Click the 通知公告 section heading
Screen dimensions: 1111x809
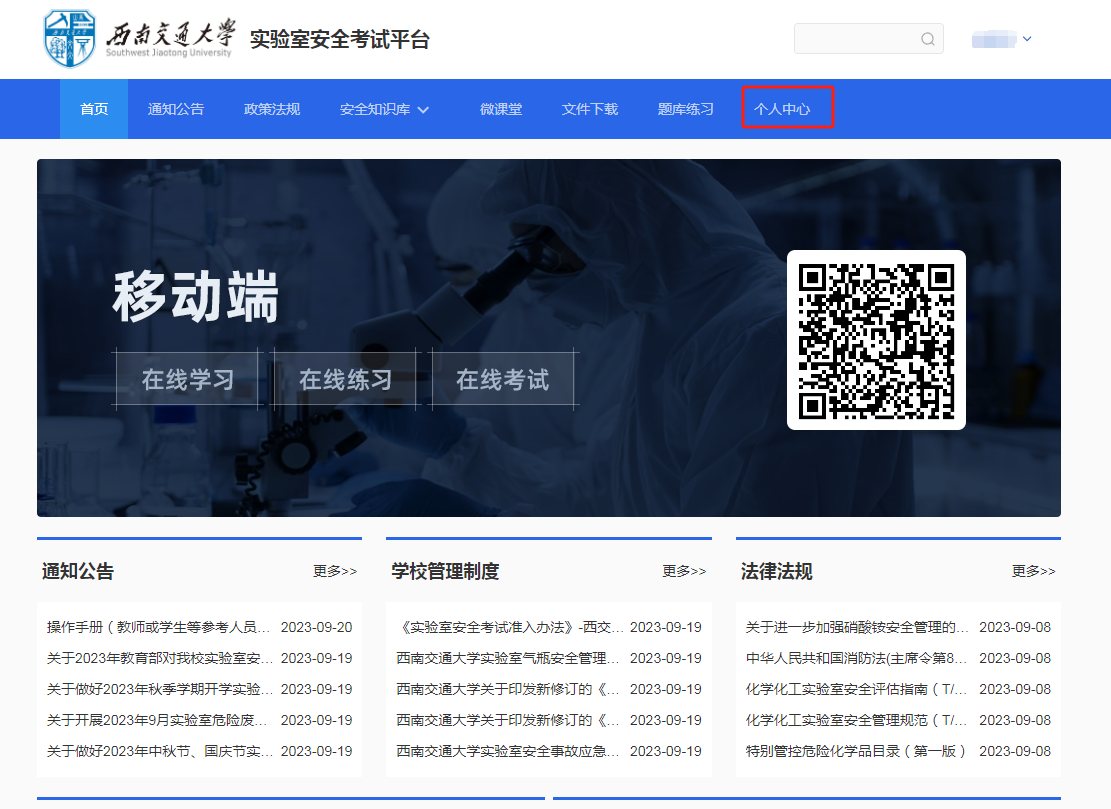(78, 571)
